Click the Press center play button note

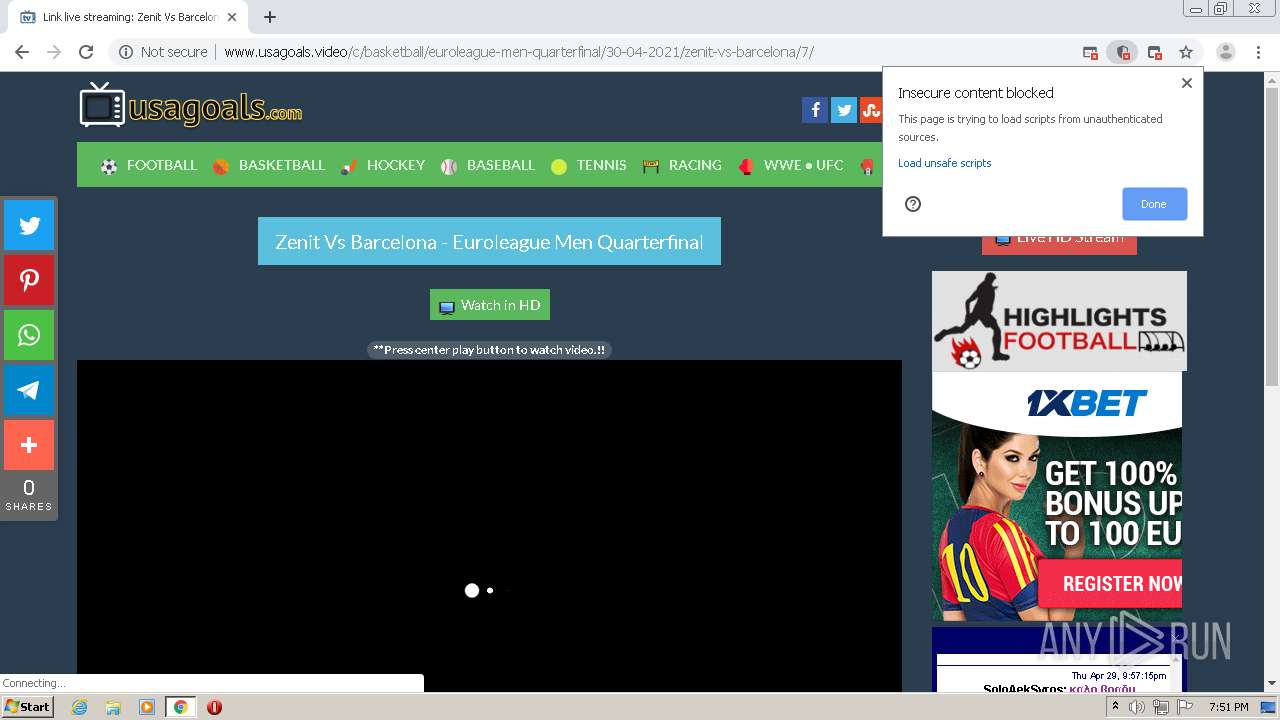tap(489, 350)
